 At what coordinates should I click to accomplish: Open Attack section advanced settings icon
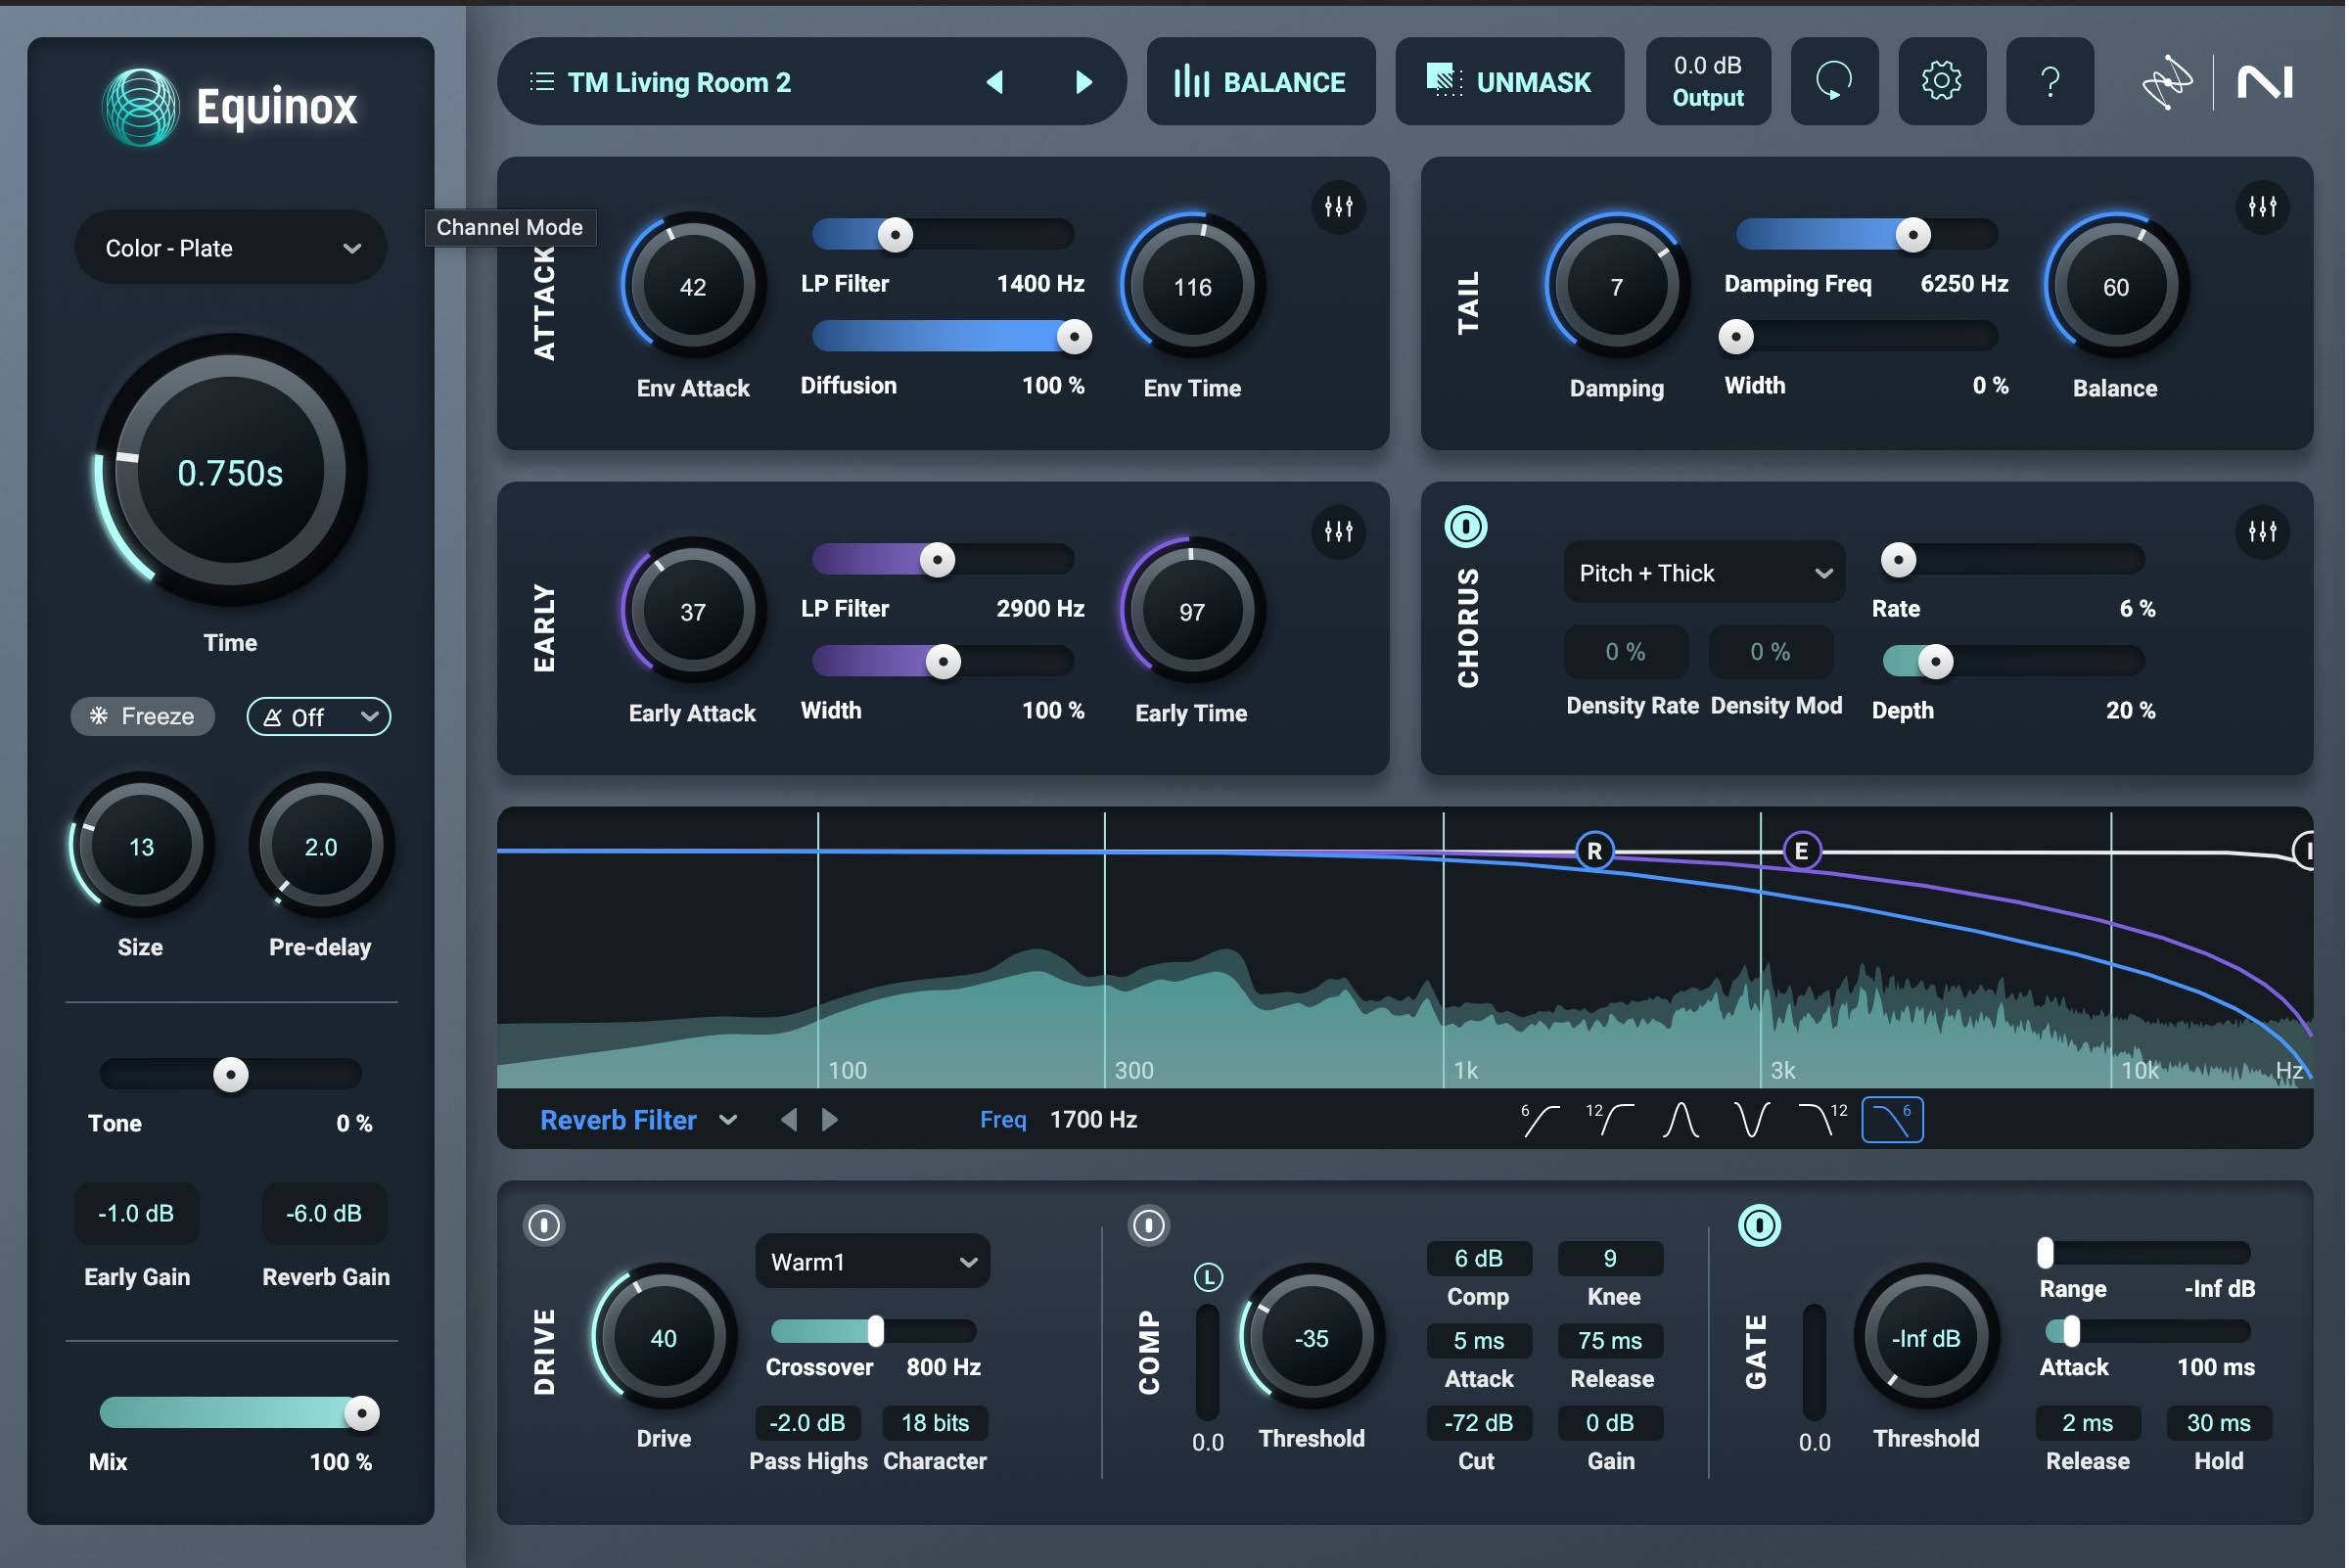point(1341,207)
